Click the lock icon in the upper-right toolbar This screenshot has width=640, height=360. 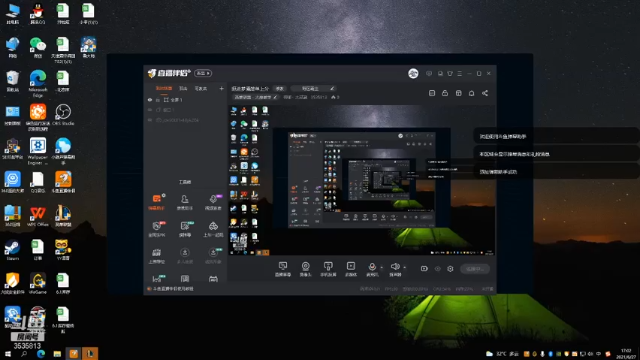click(x=445, y=93)
